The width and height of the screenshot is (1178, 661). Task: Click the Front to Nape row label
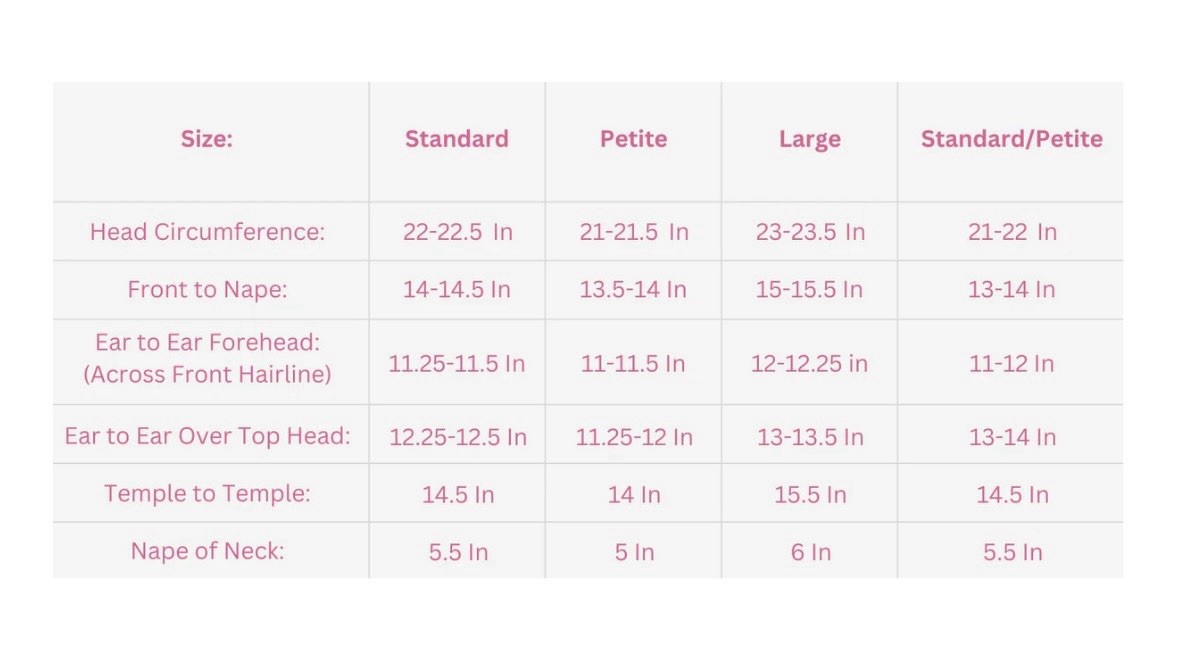(207, 290)
